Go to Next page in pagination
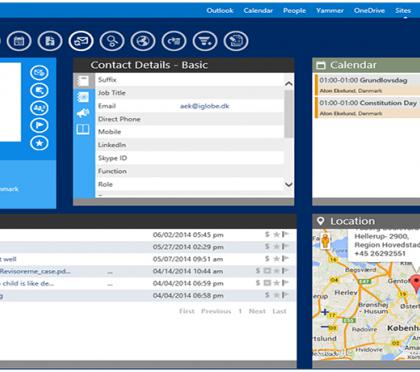 257,311
